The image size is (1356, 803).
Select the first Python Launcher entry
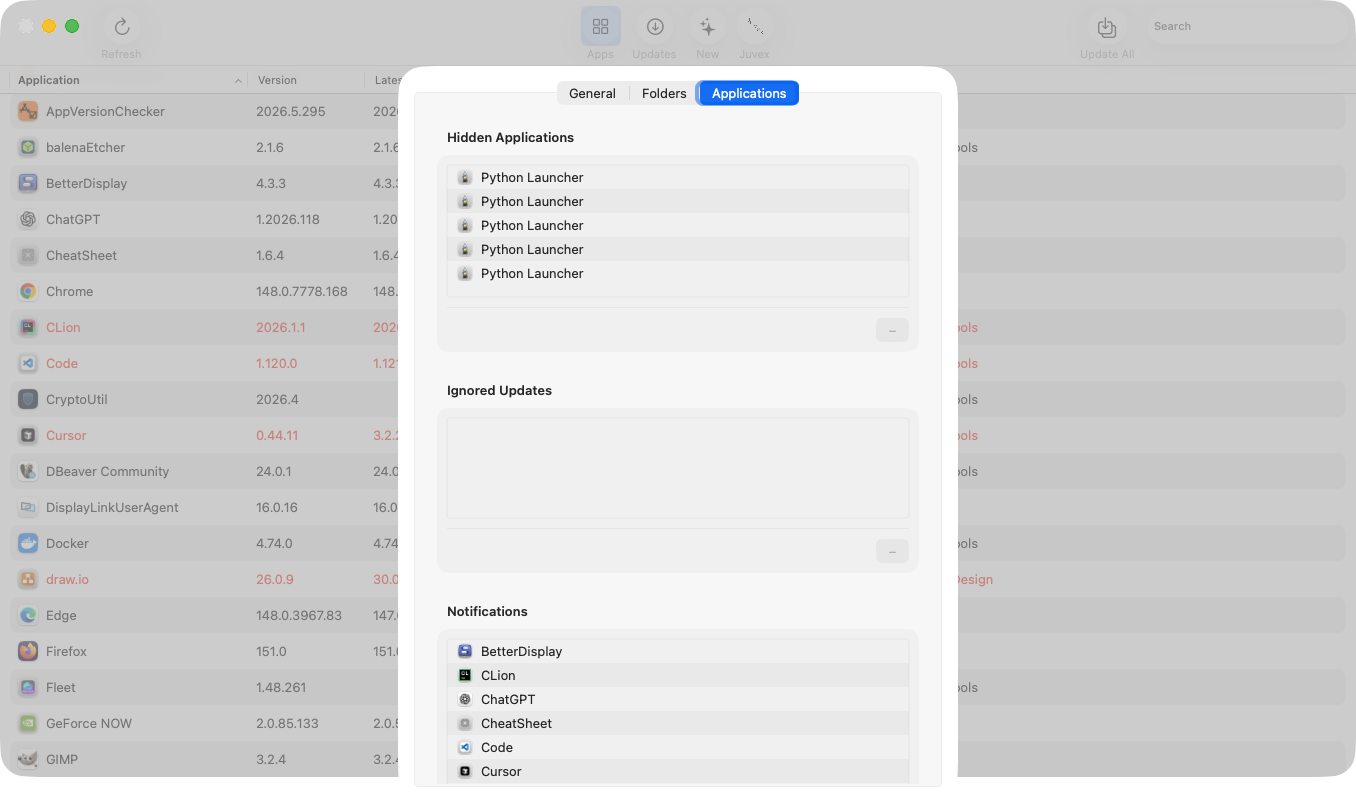click(x=678, y=177)
